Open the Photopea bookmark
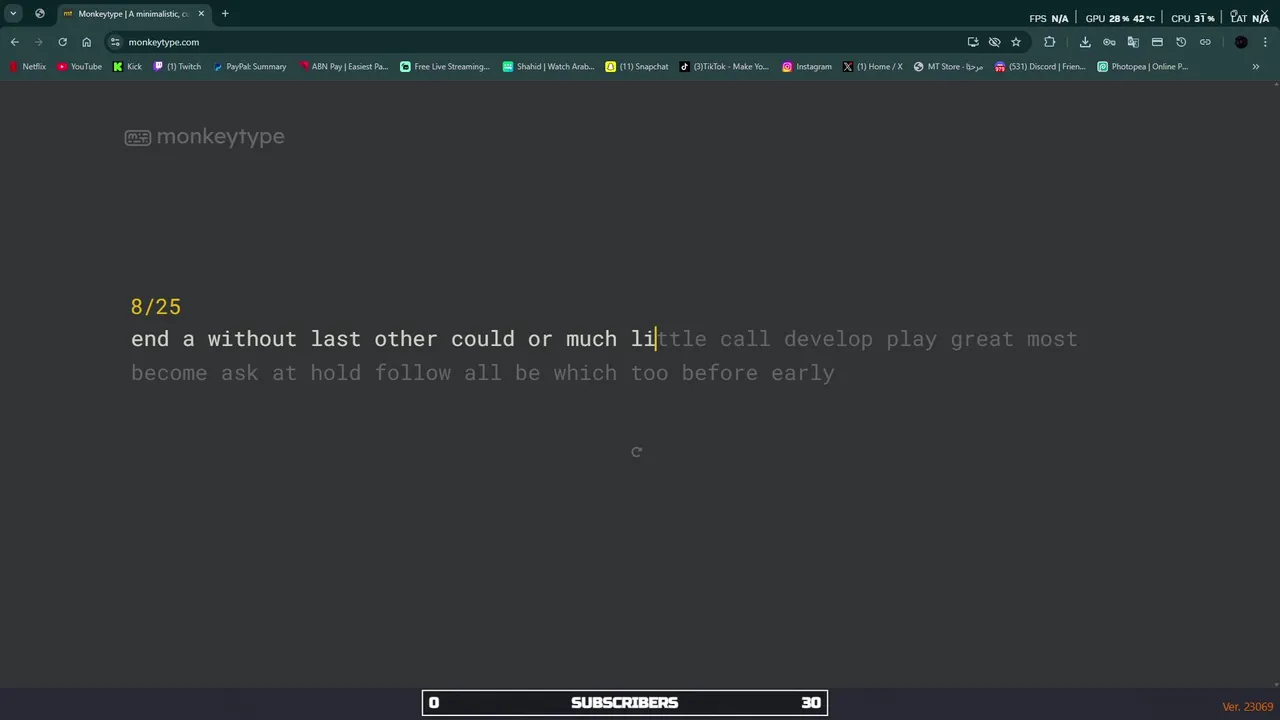The image size is (1280, 720). click(1142, 67)
